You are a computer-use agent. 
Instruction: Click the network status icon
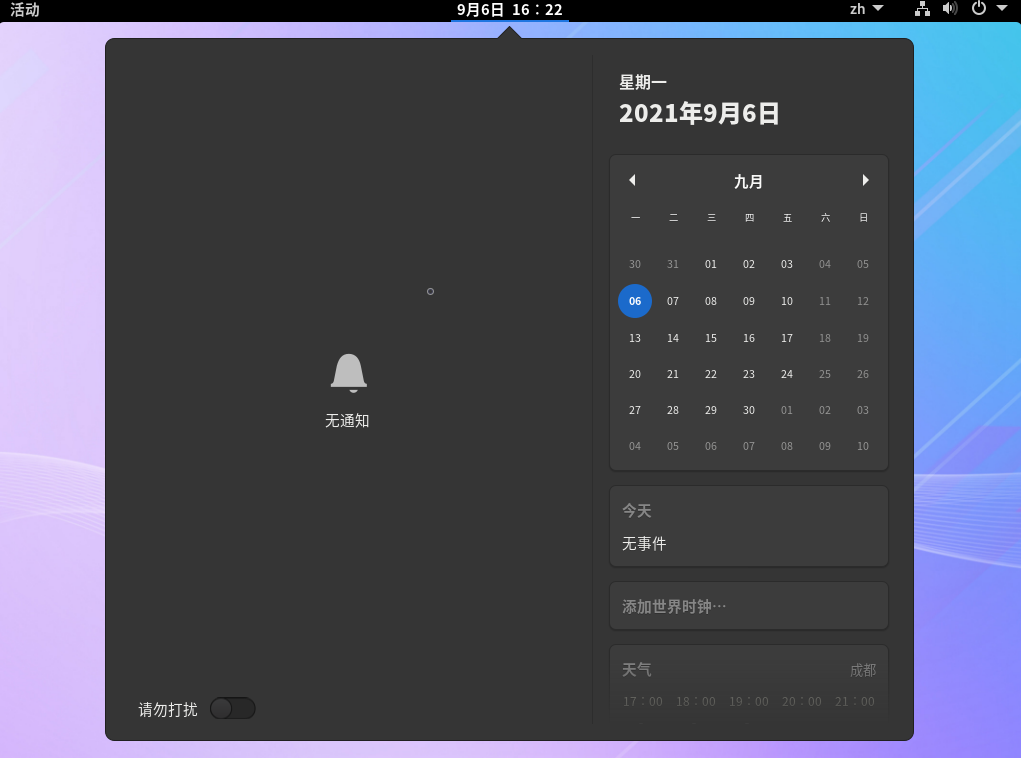tap(922, 9)
